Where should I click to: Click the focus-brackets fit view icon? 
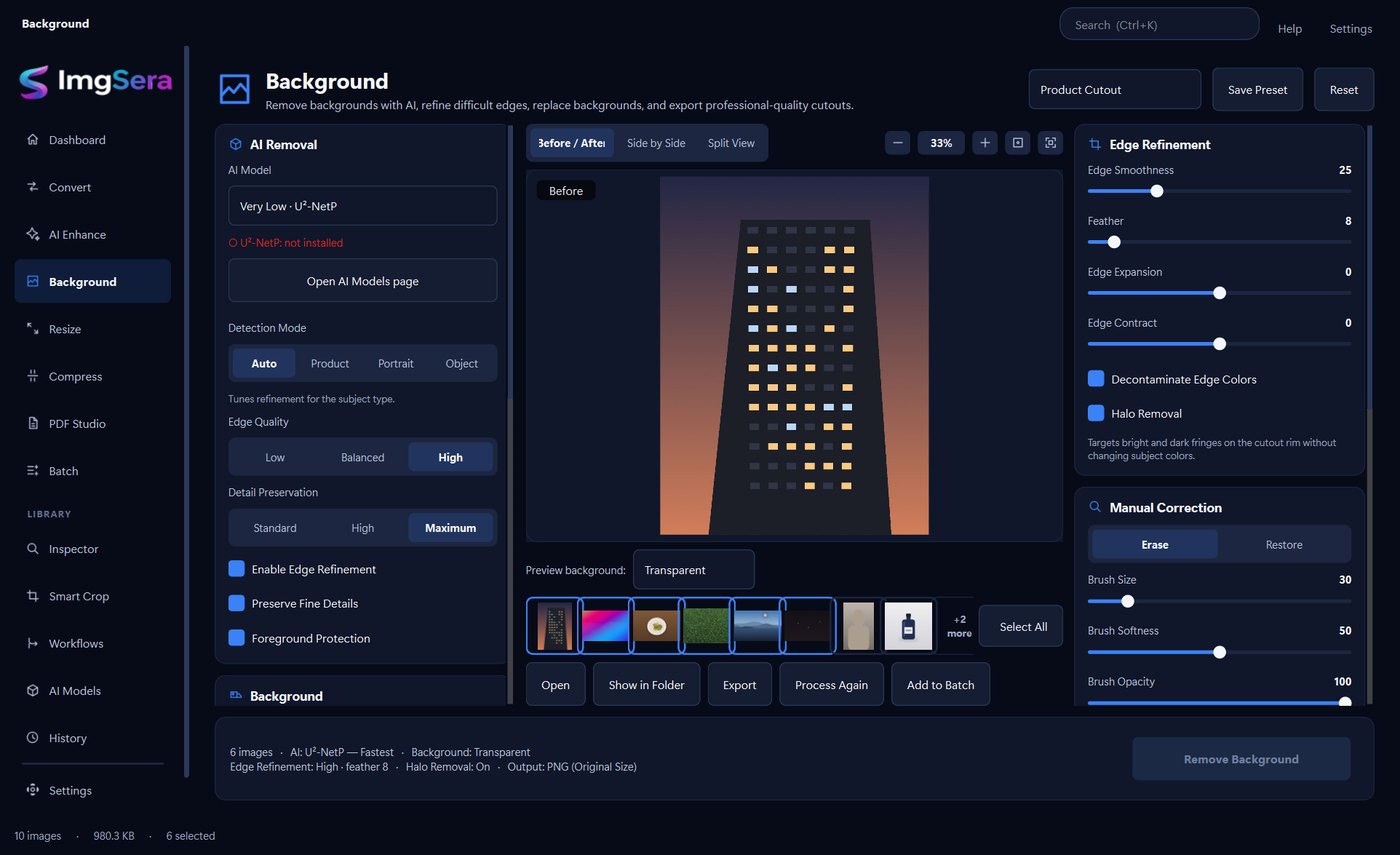coord(1050,143)
